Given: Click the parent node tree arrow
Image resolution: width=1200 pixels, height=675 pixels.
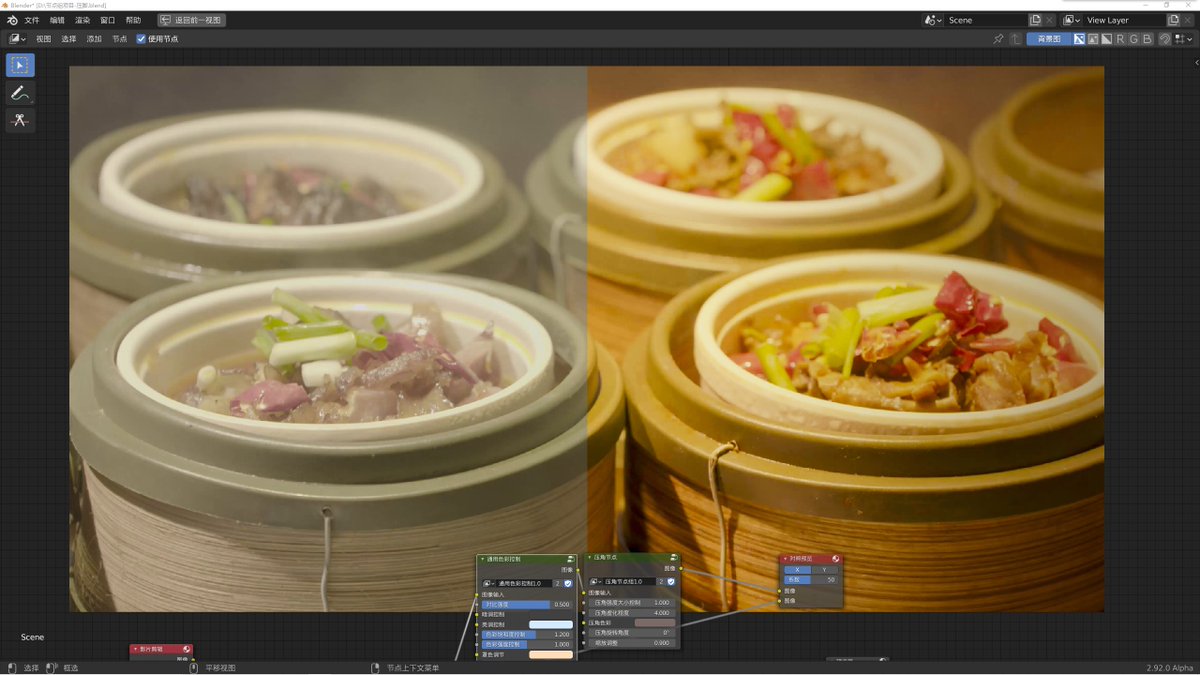Looking at the screenshot, I should tap(1016, 39).
